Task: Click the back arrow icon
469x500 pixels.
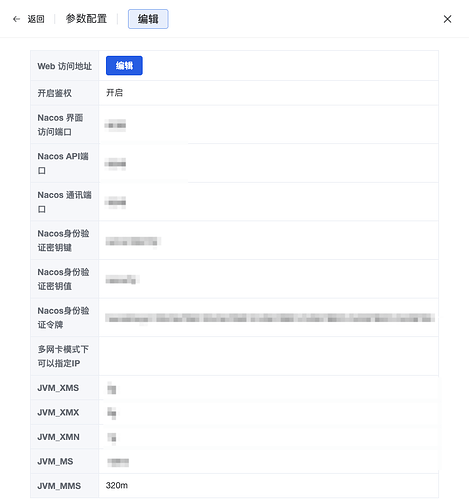Action: click(x=16, y=19)
